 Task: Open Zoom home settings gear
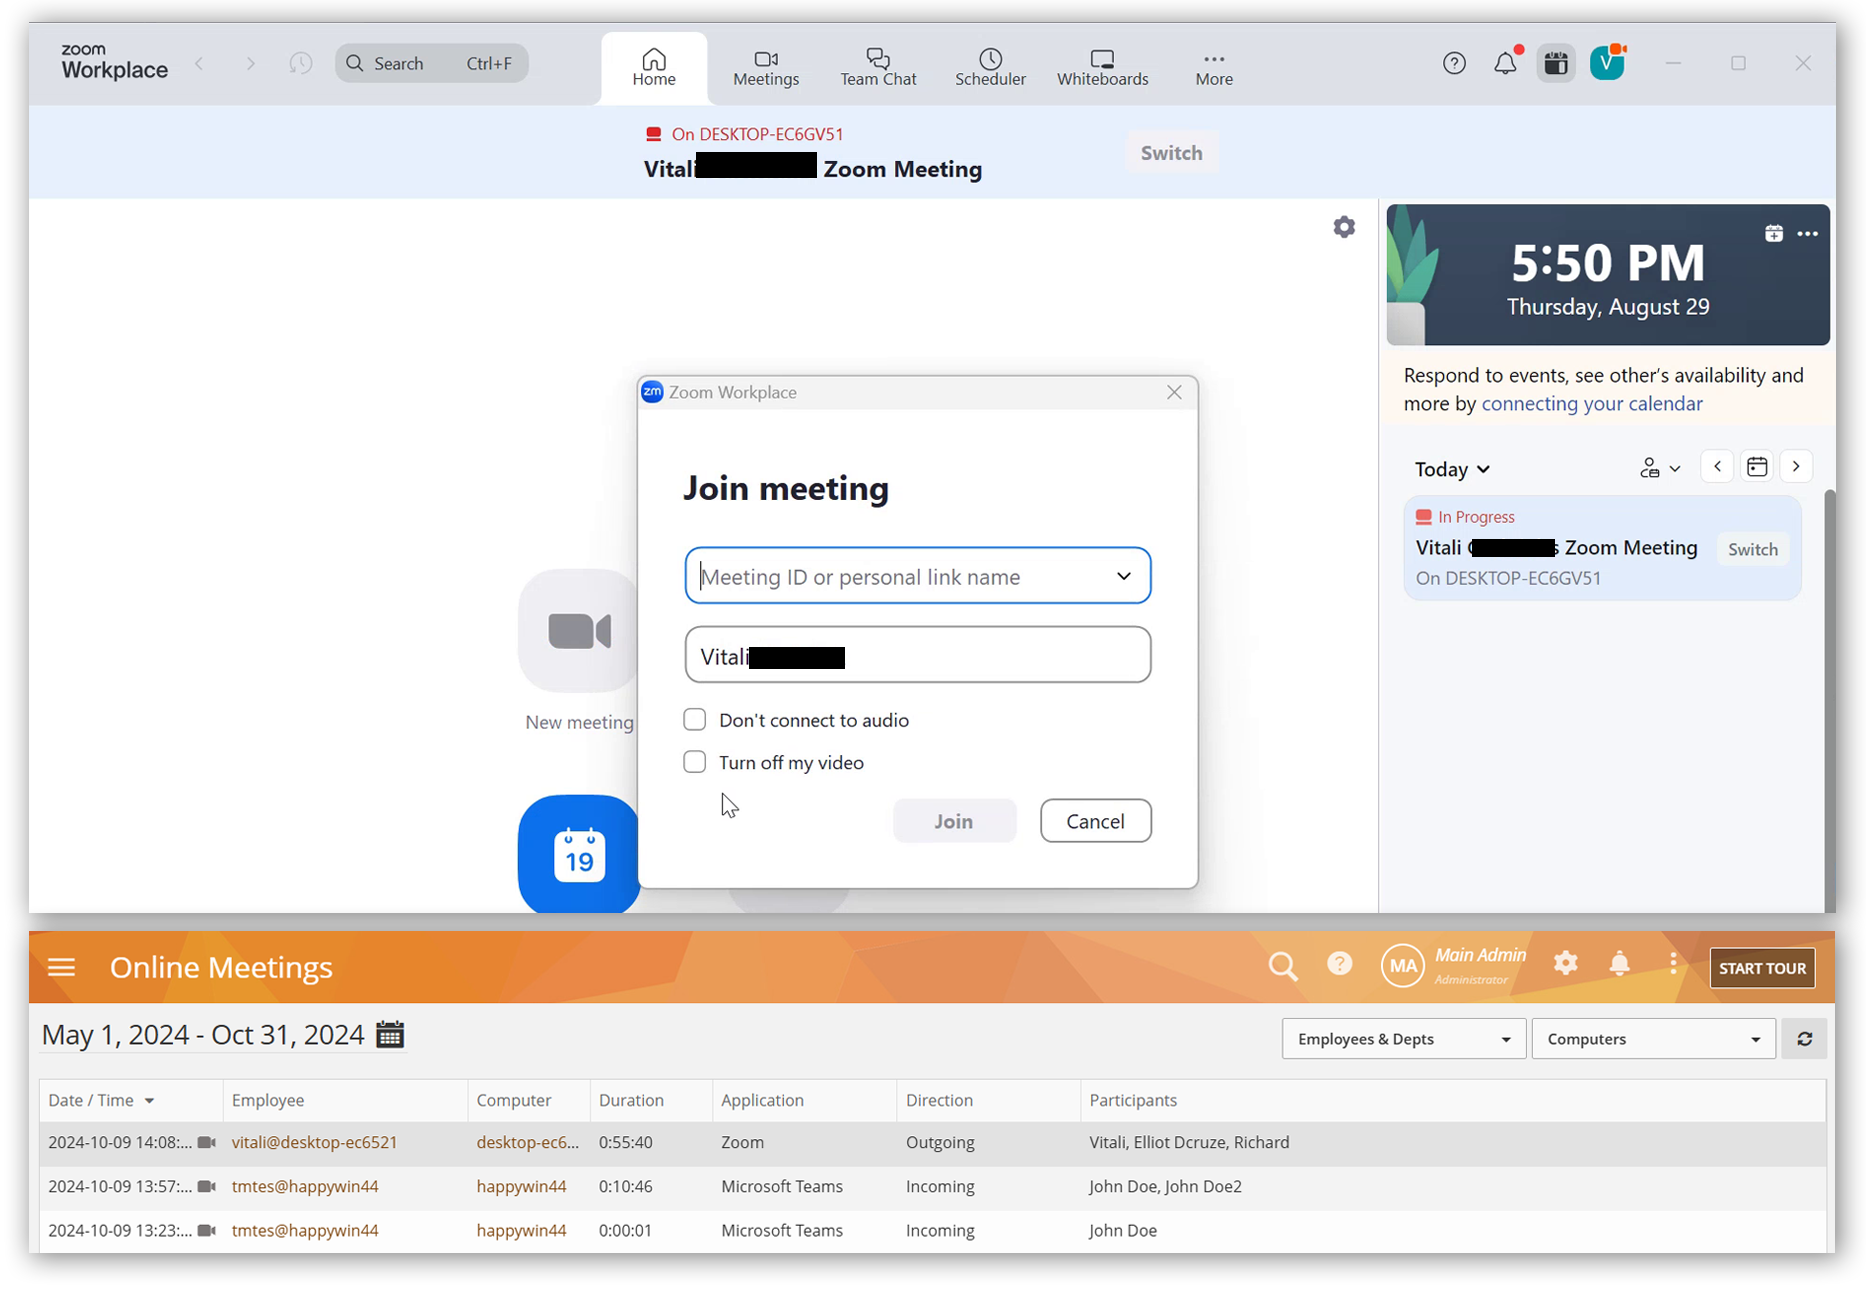tap(1344, 227)
